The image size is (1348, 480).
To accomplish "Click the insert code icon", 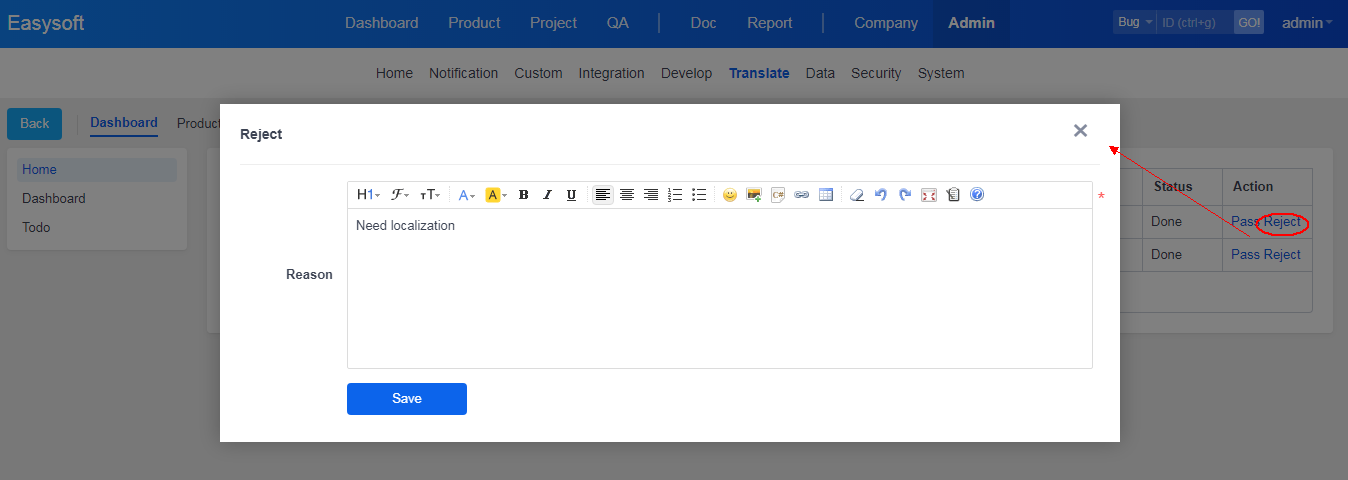I will pyautogui.click(x=778, y=195).
